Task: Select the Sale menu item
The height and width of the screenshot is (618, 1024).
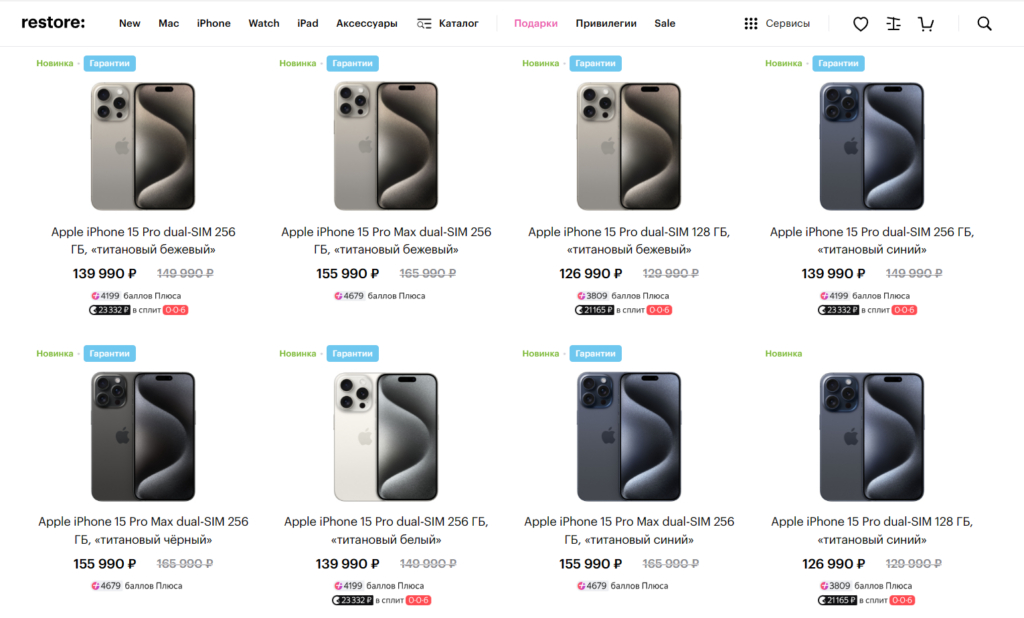Action: 665,24
